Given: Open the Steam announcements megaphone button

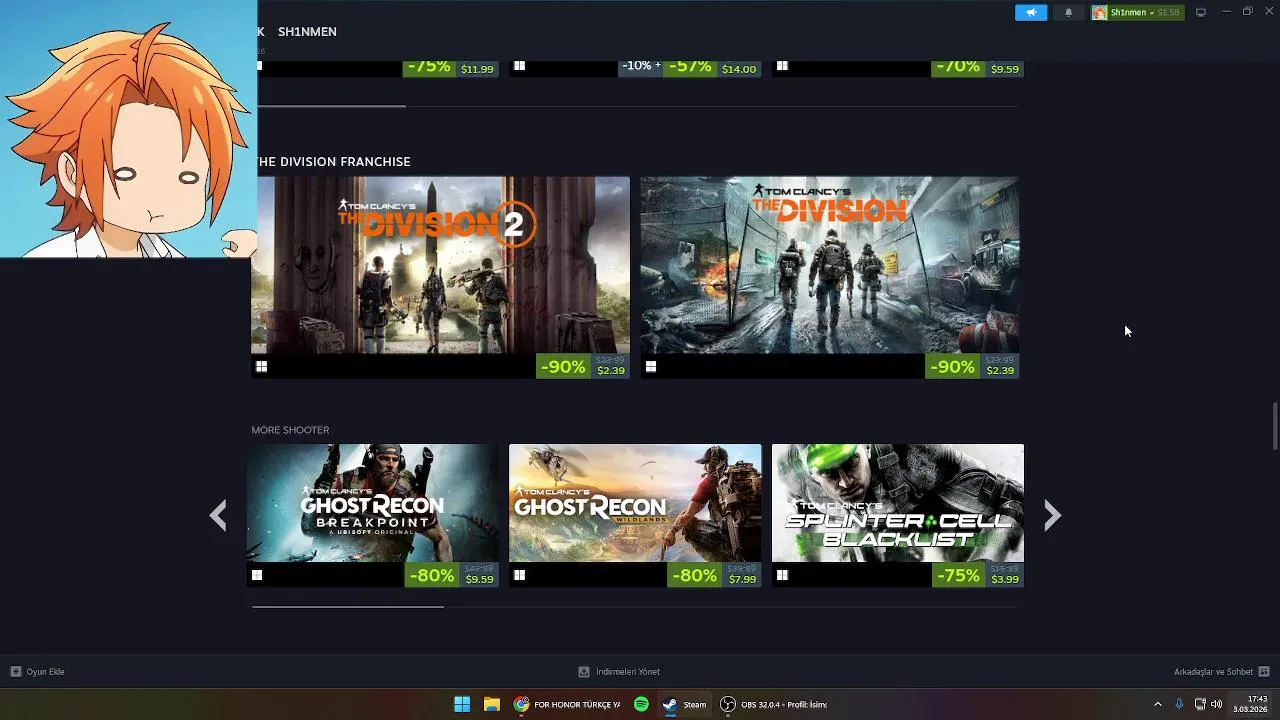Looking at the screenshot, I should (x=1031, y=12).
